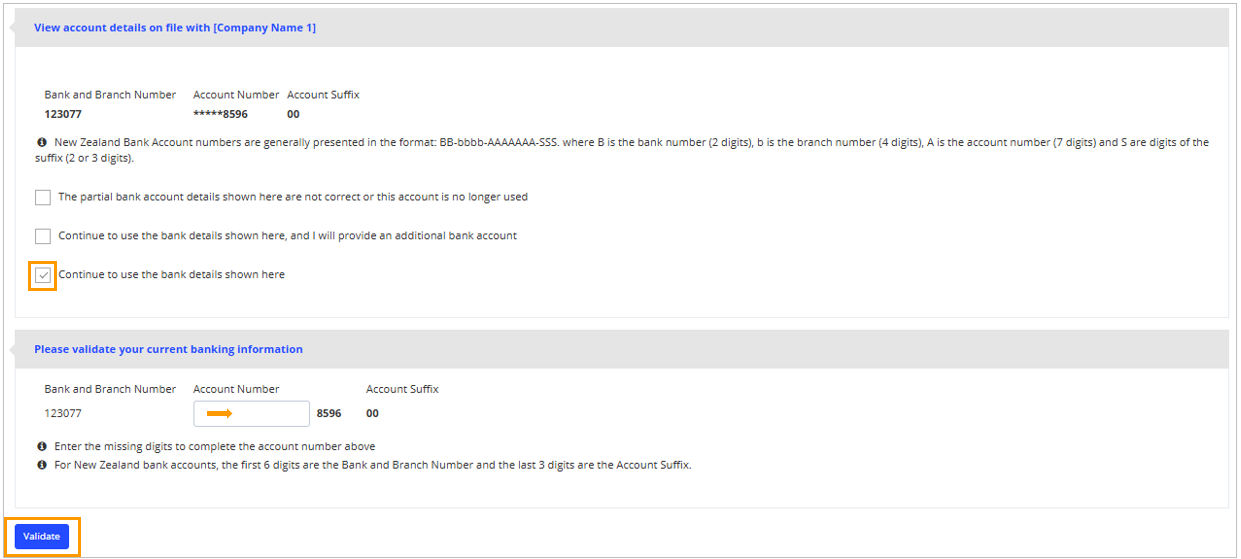Click account suffix 00 in account details section
1241x559 pixels.
[x=293, y=114]
